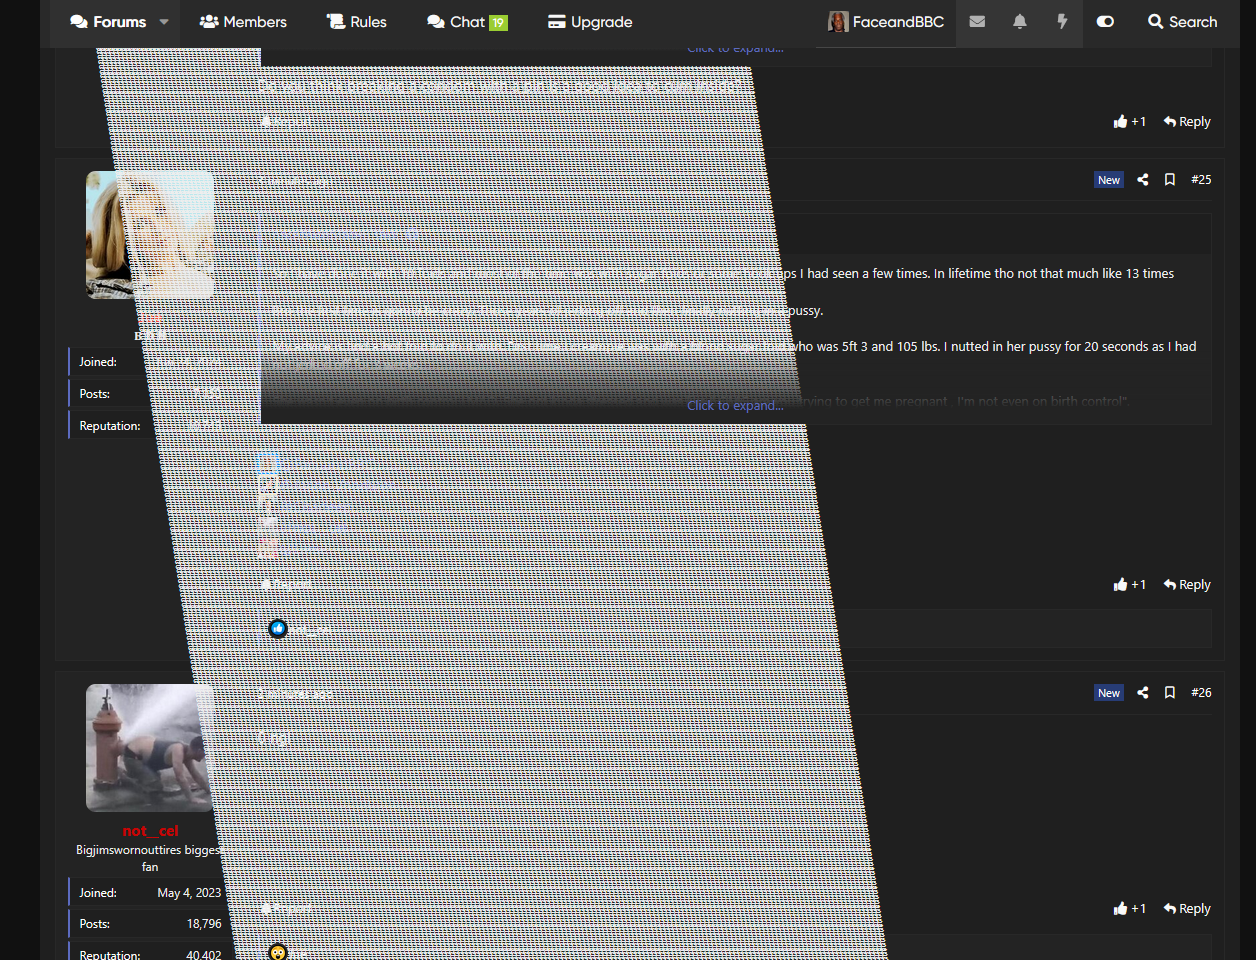Bookmark post #26
1256x960 pixels.
[x=1169, y=693]
